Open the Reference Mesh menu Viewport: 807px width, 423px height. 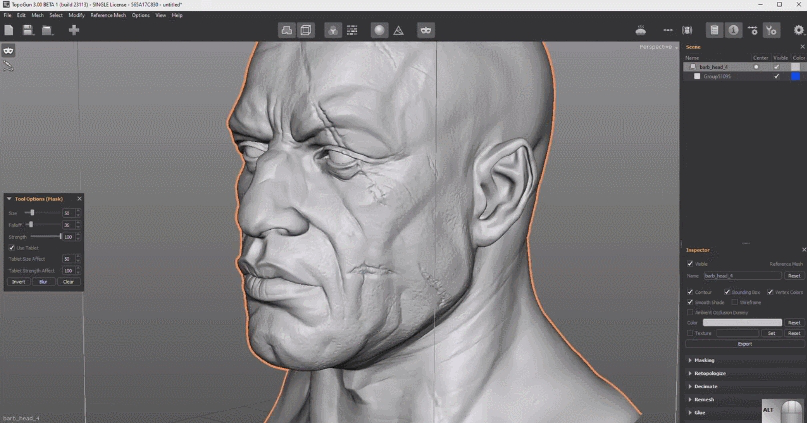tap(108, 15)
